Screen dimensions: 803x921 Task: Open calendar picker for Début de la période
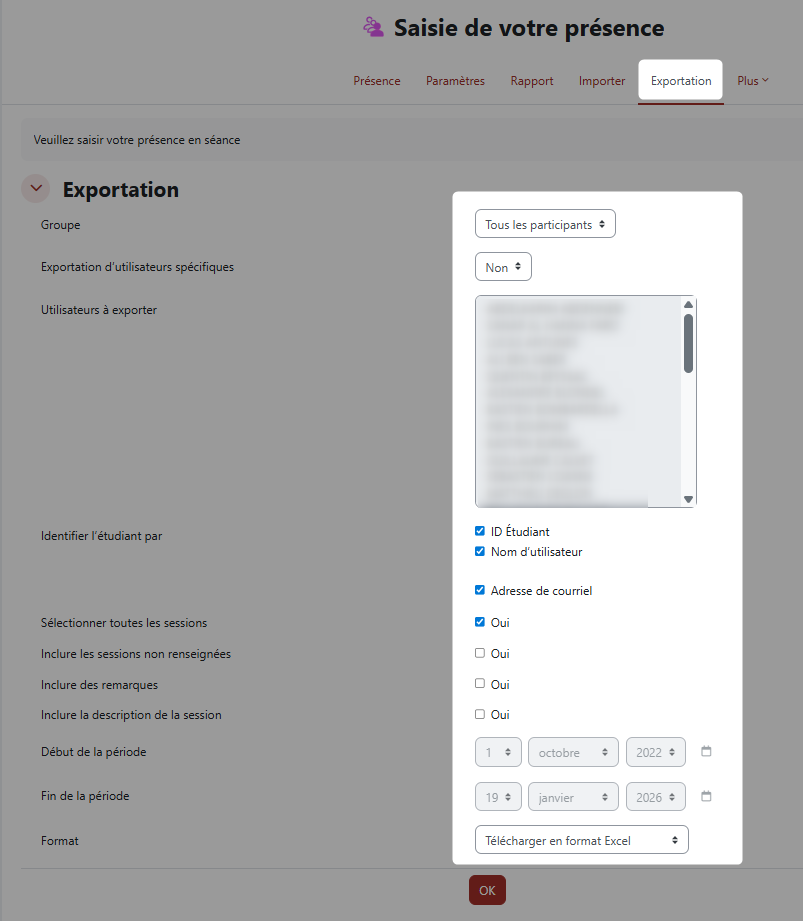706,751
